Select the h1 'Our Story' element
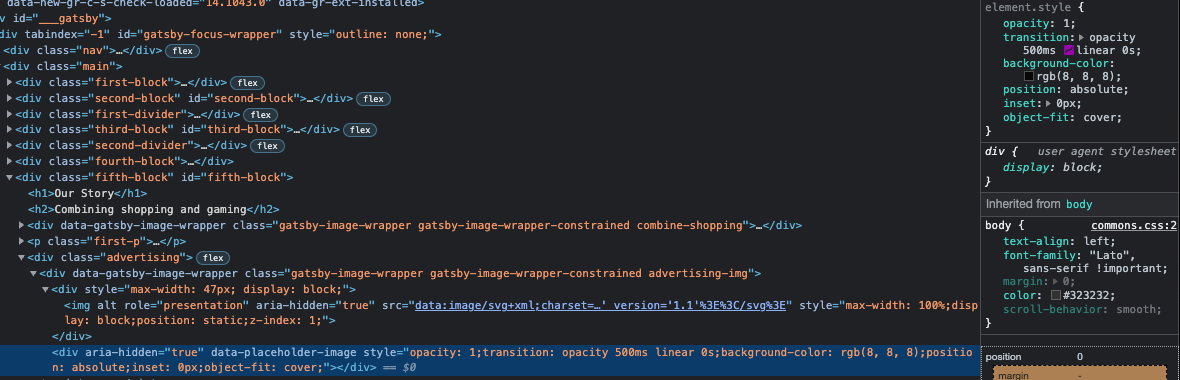 pos(87,193)
